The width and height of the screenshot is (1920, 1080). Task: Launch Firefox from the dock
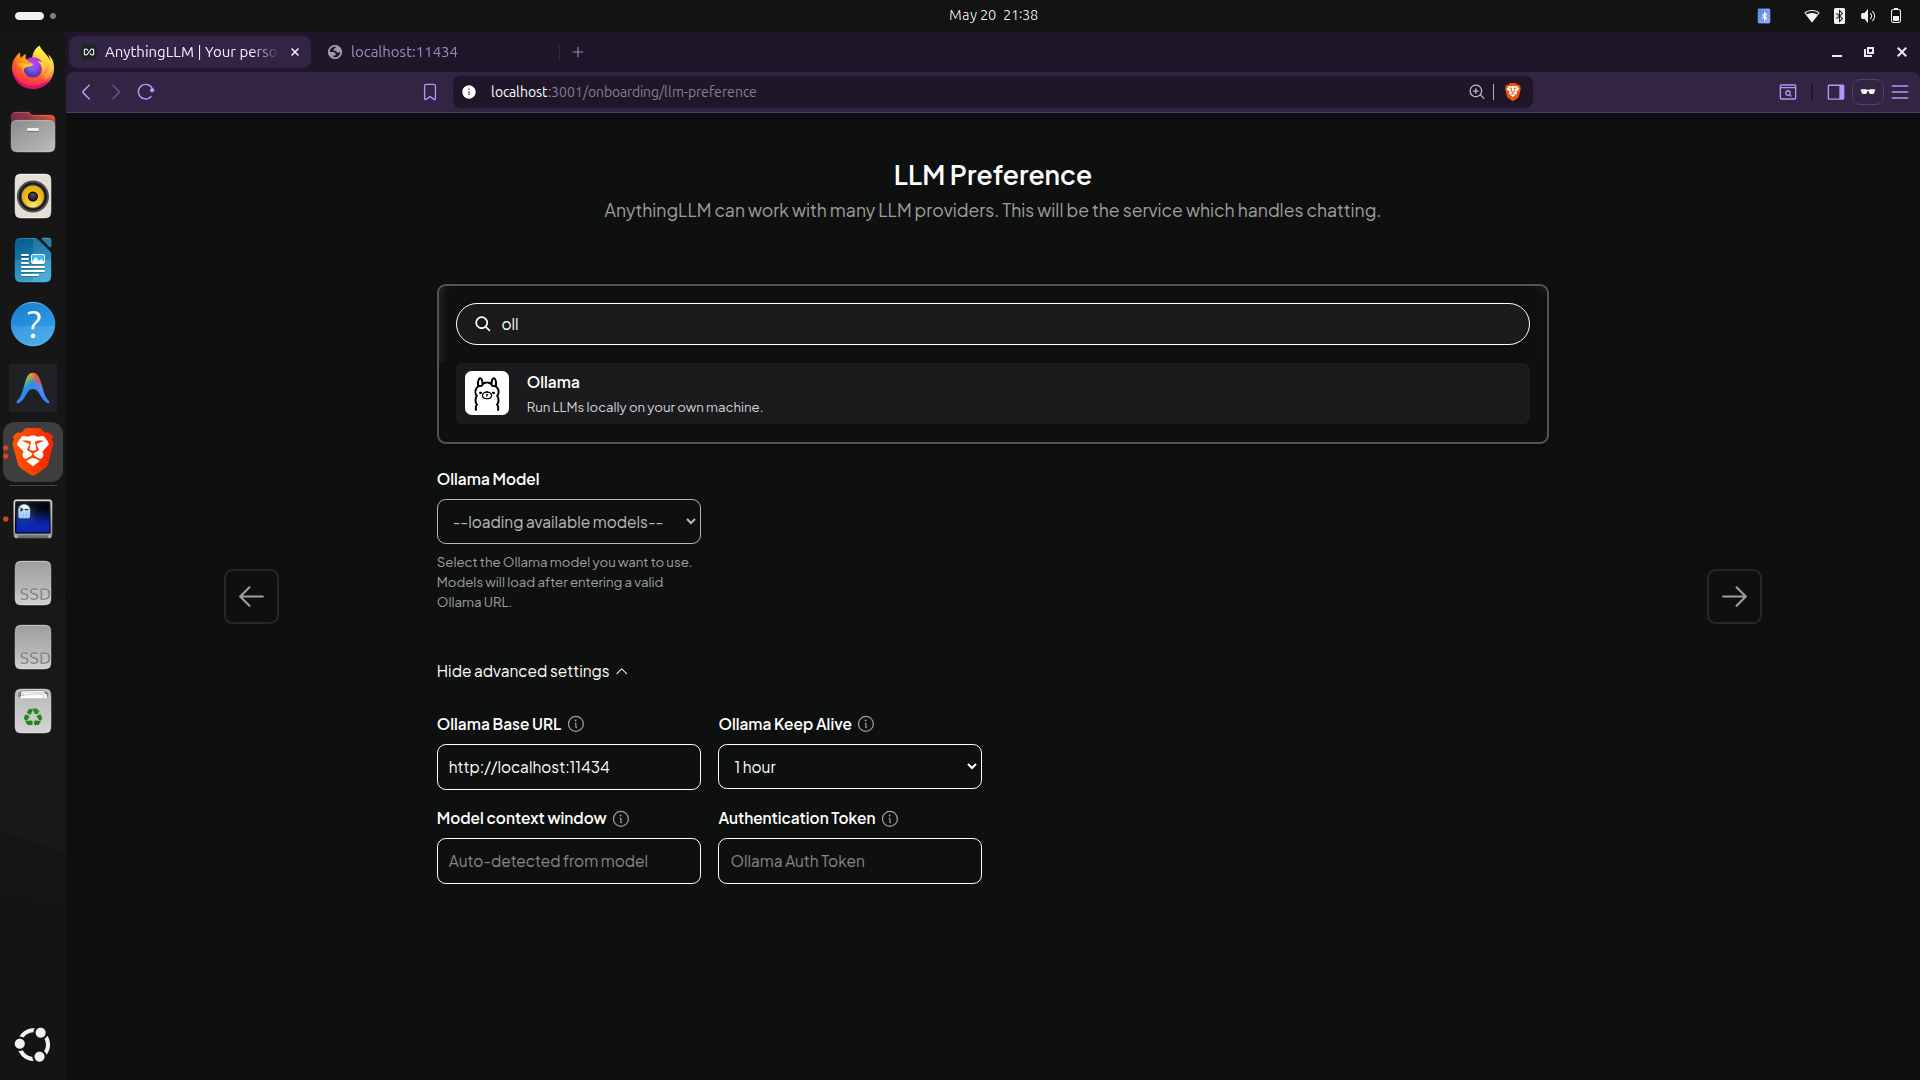pos(33,68)
